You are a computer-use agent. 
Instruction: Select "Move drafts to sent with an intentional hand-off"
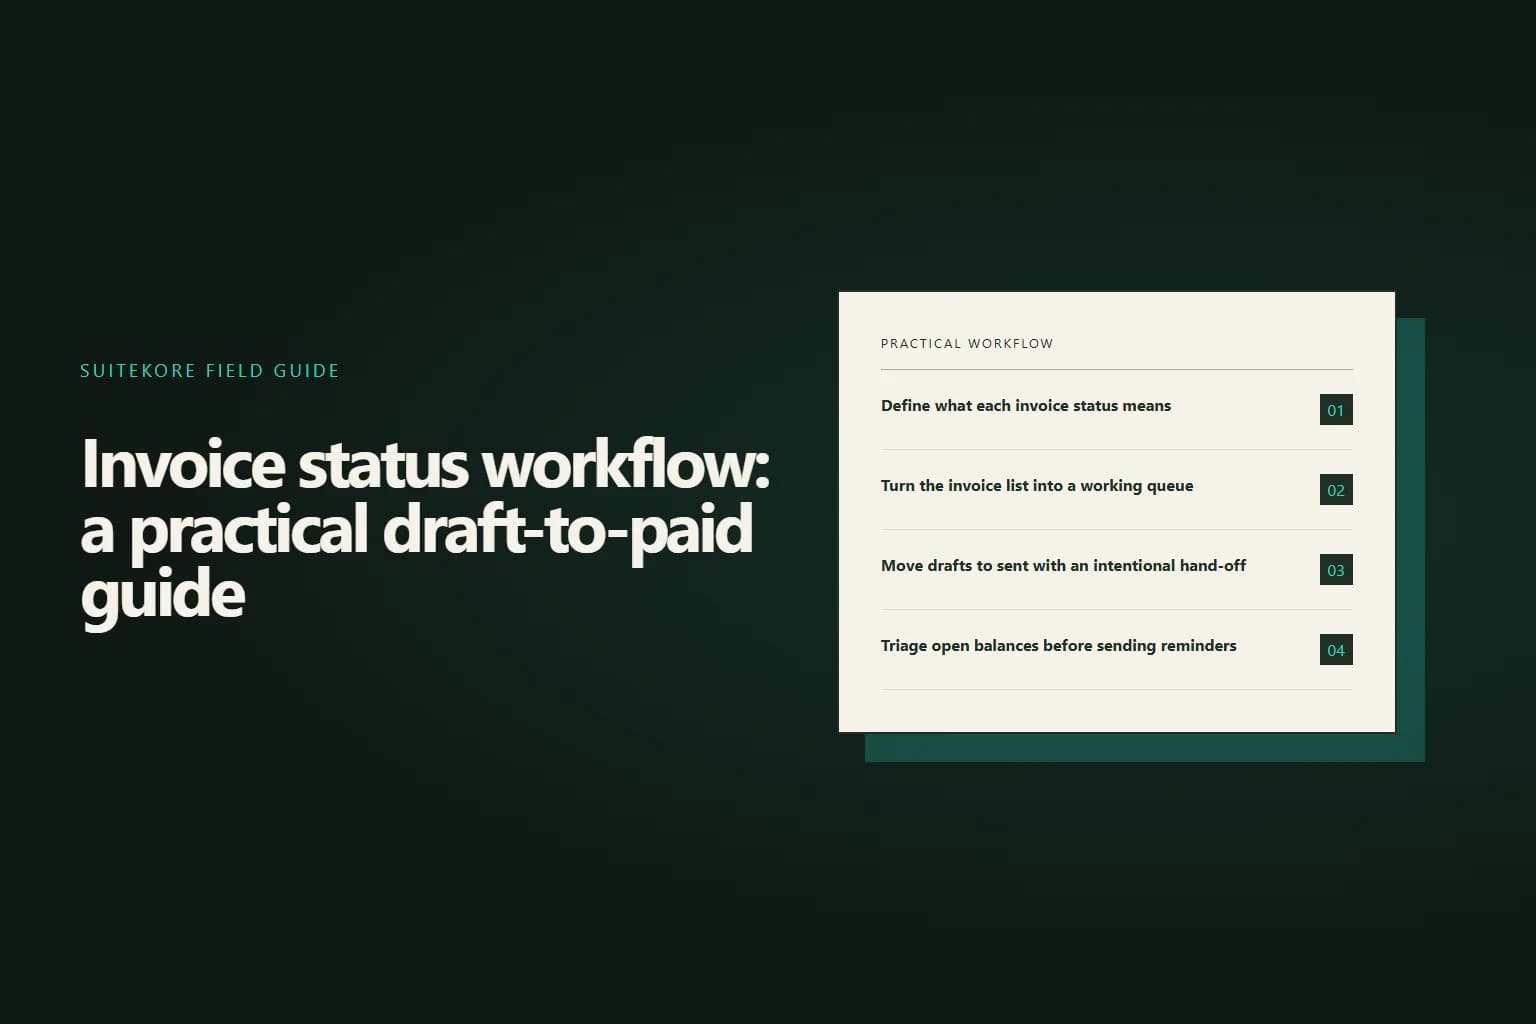point(1063,566)
